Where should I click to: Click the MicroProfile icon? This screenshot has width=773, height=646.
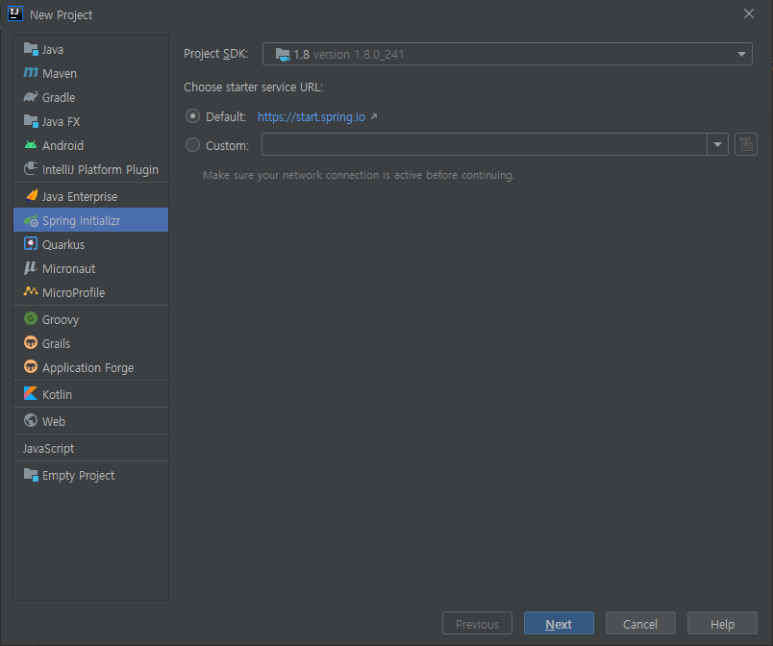click(x=31, y=291)
